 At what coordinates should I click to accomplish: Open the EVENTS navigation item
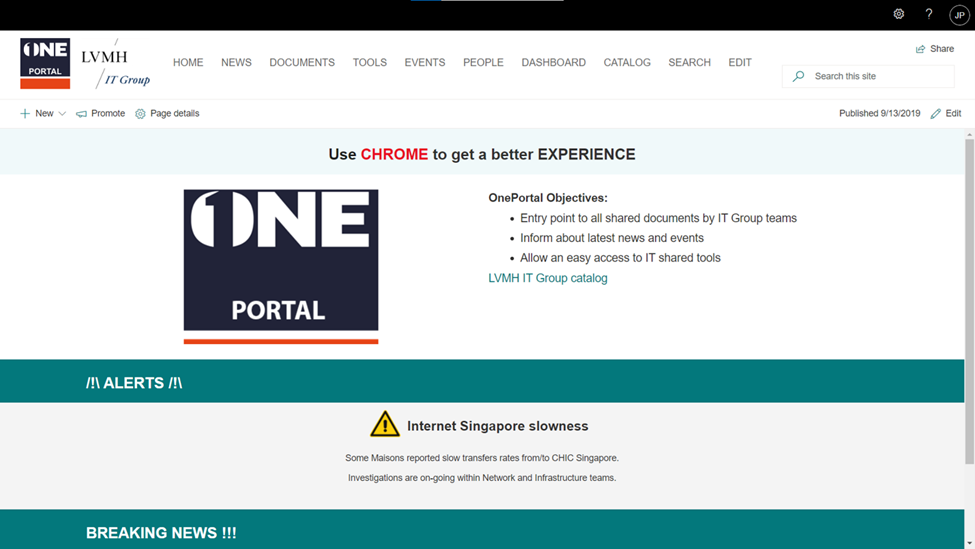[x=425, y=62]
